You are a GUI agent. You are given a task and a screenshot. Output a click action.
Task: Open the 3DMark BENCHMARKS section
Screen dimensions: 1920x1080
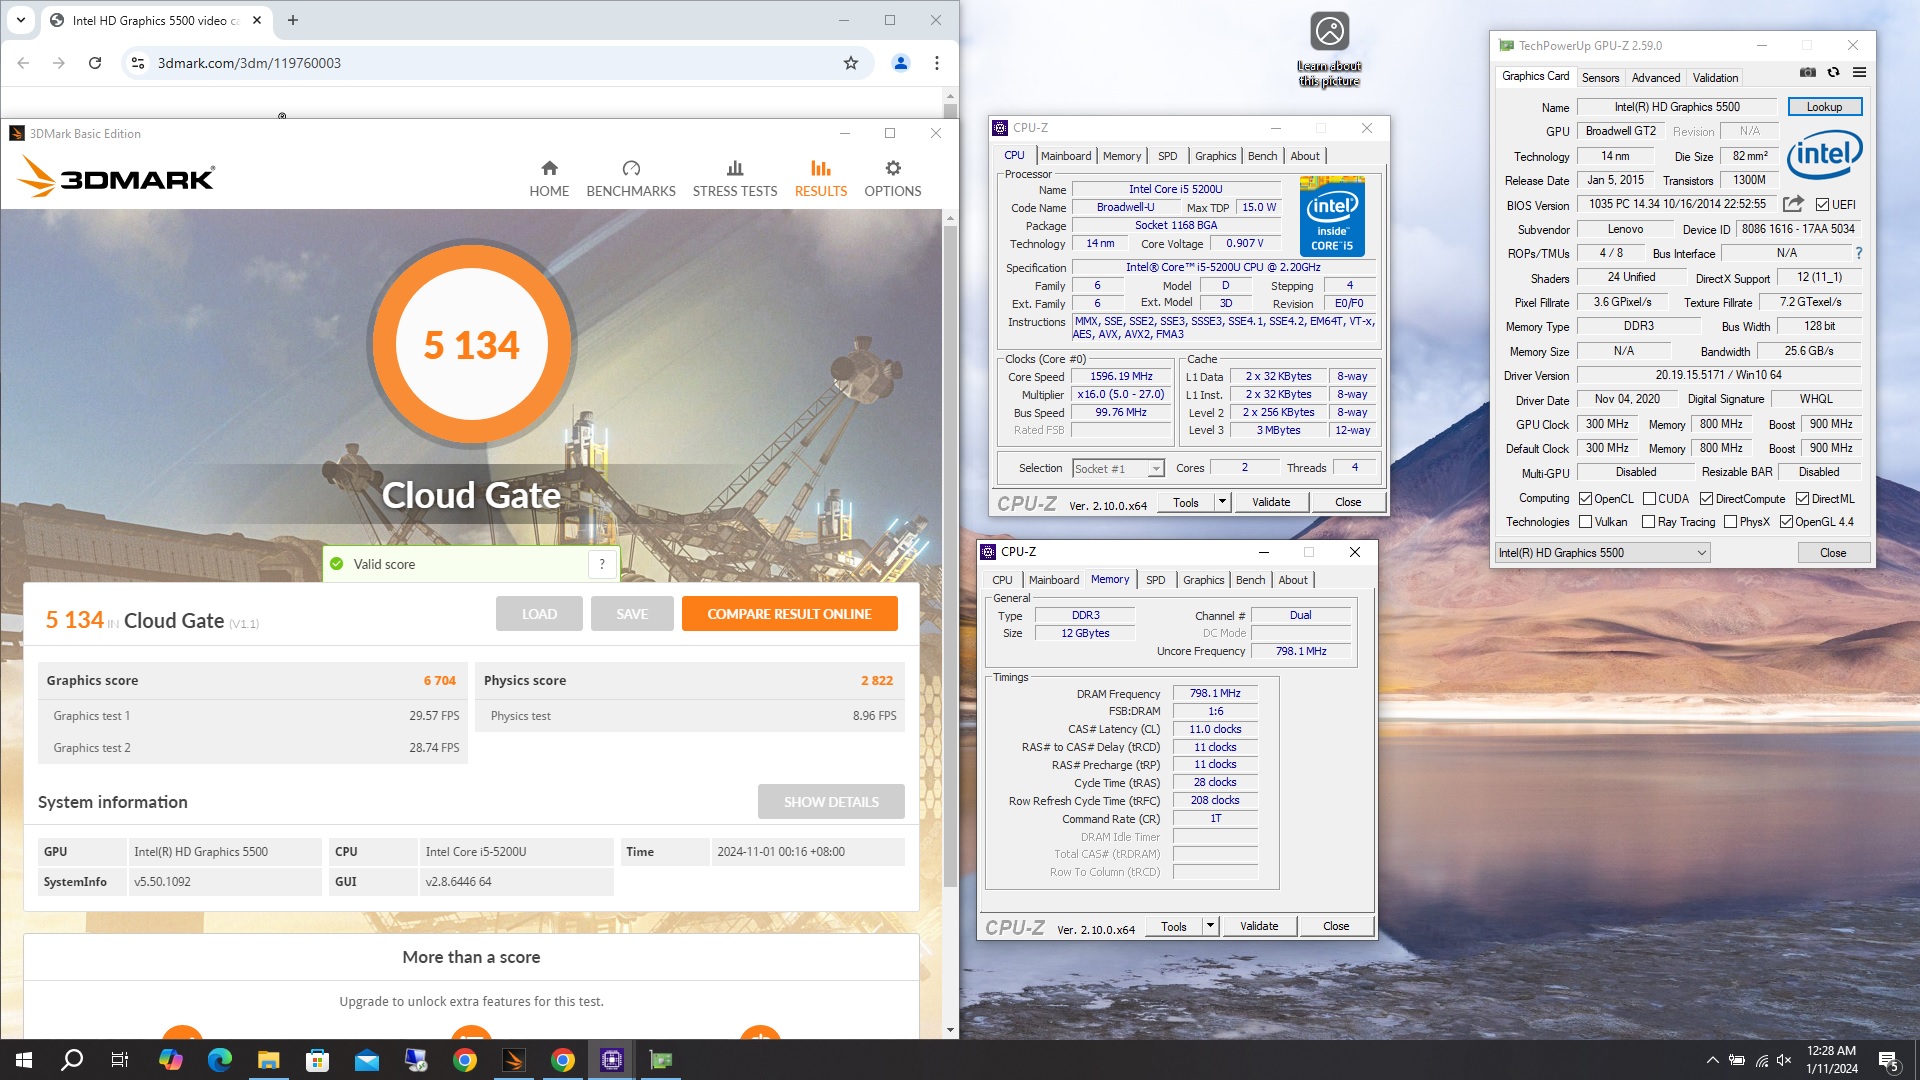(631, 179)
